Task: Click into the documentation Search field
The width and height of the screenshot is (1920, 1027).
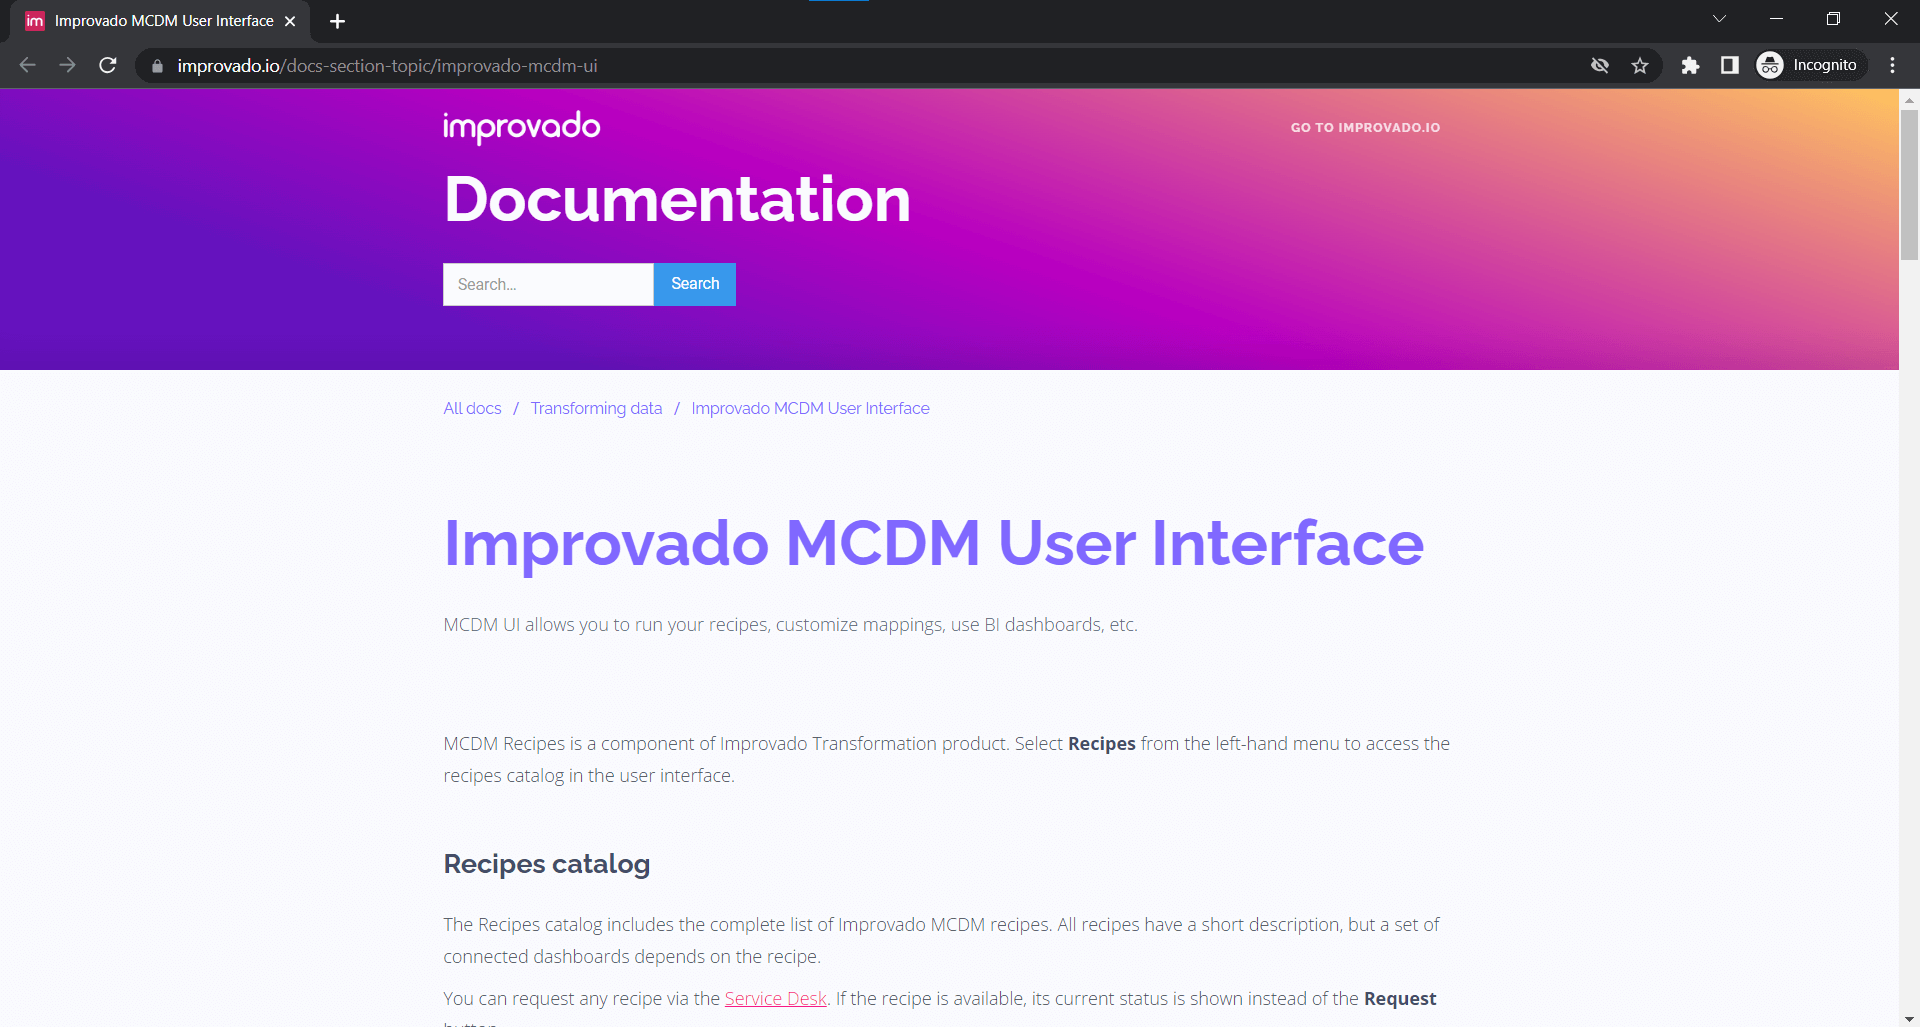Action: 548,284
